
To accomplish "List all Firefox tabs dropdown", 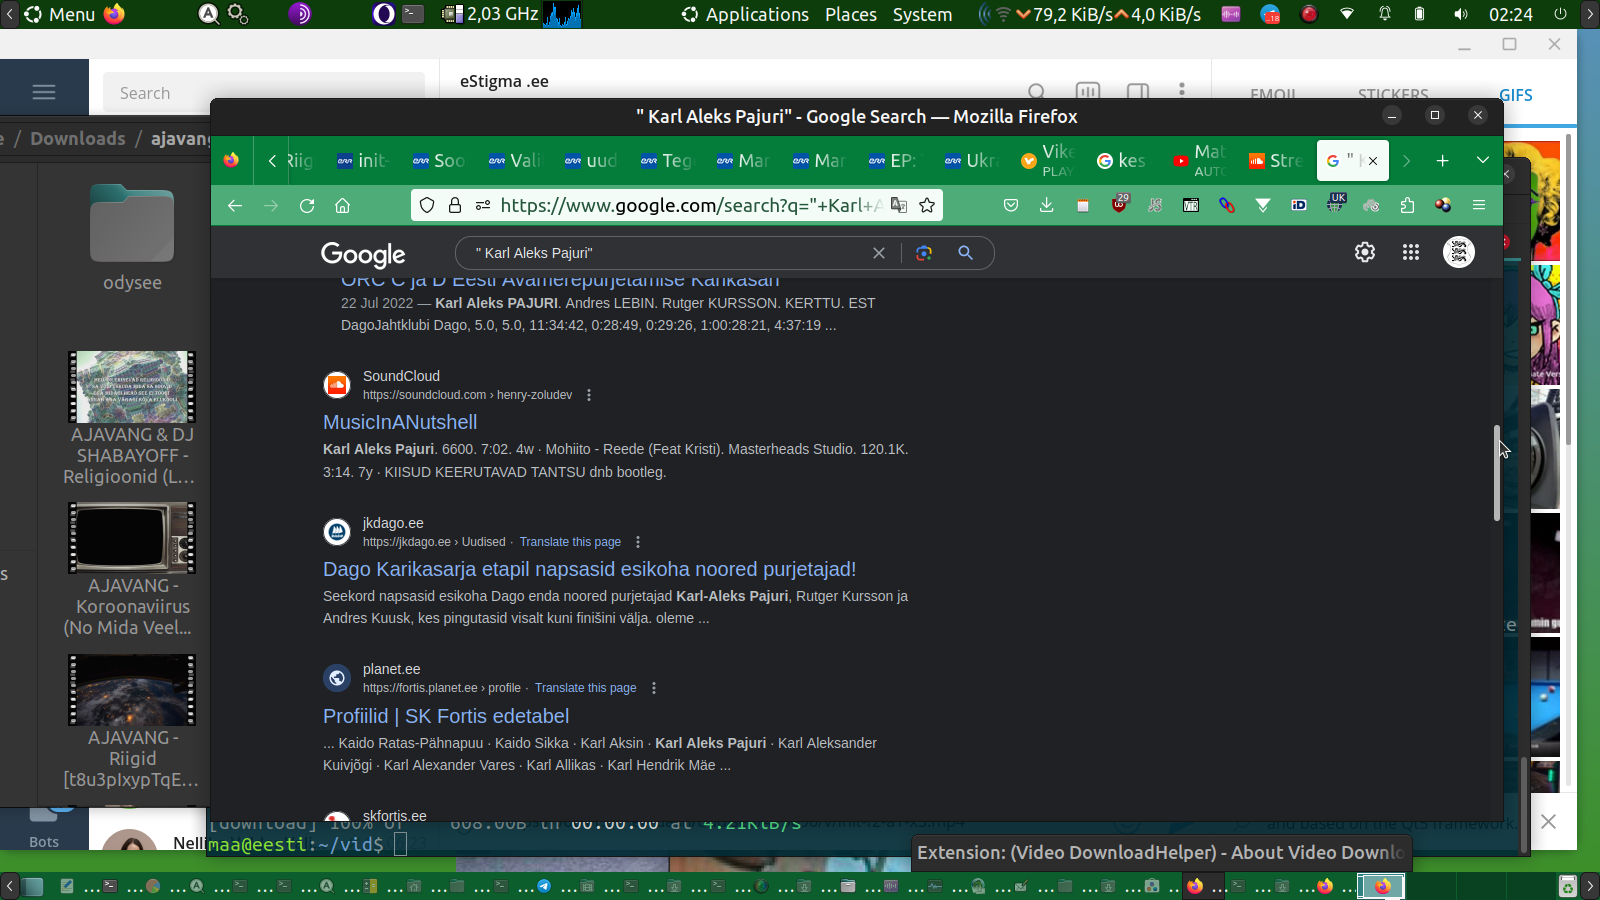I will [x=1483, y=160].
